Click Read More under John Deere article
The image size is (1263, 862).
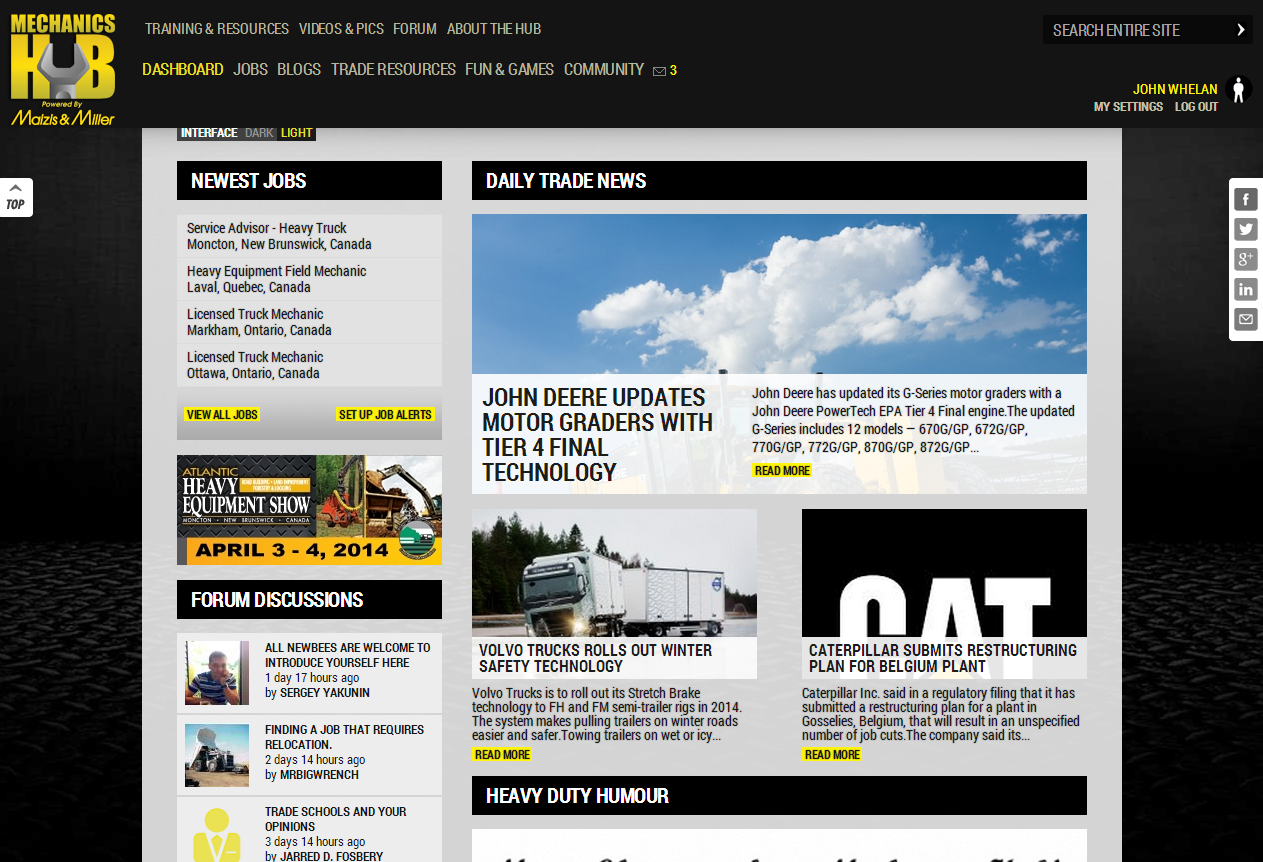coord(782,471)
